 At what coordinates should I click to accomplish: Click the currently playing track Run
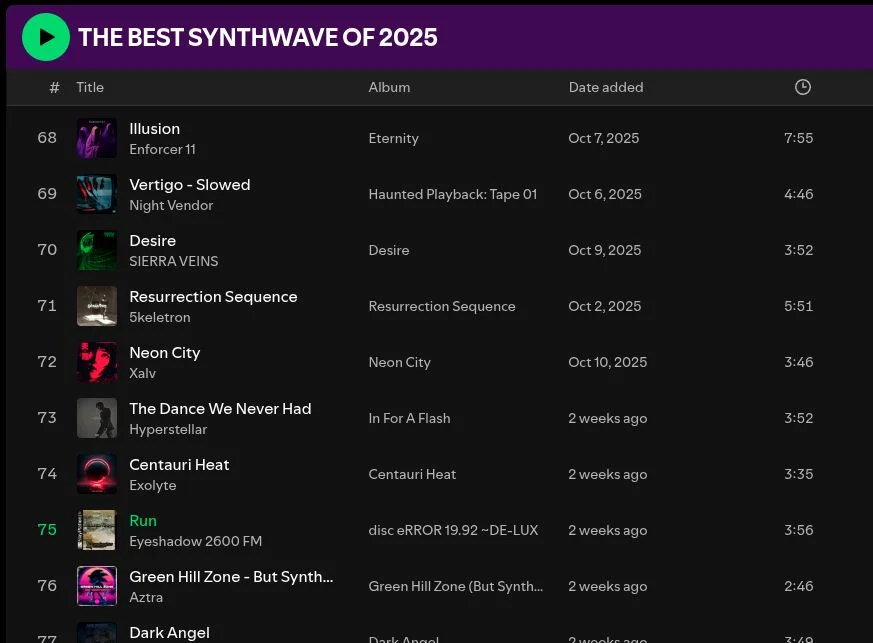click(x=143, y=521)
